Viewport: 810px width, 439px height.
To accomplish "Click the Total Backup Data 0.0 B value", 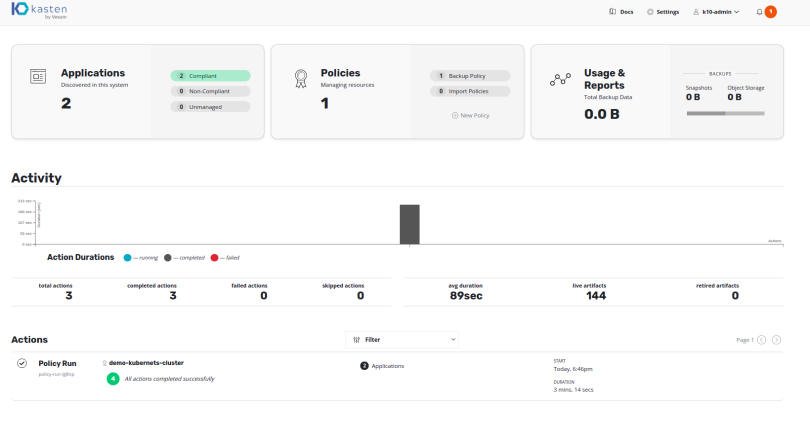I will tap(602, 114).
